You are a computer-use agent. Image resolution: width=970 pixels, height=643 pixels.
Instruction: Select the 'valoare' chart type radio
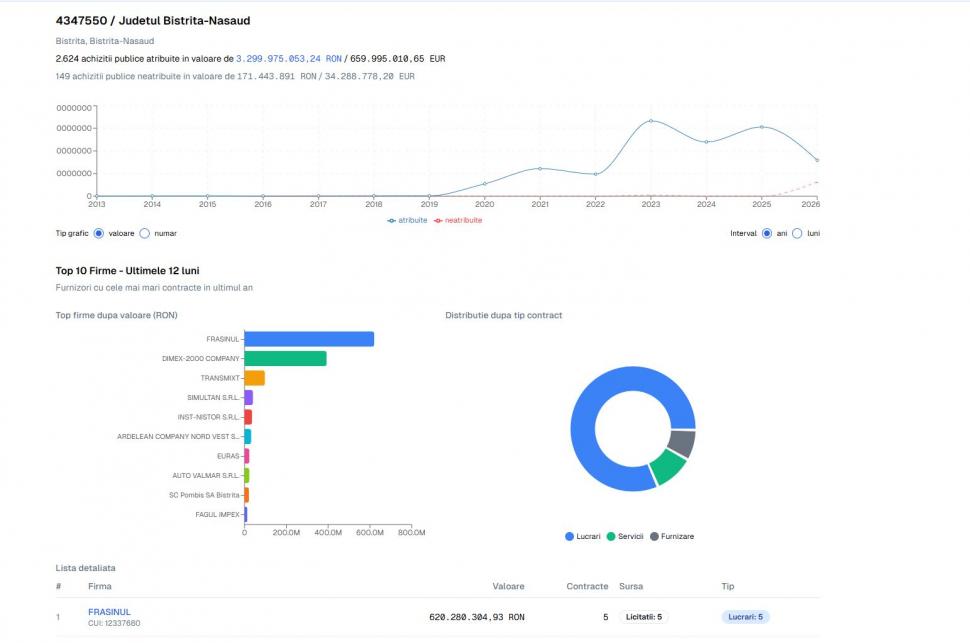pyautogui.click(x=99, y=233)
